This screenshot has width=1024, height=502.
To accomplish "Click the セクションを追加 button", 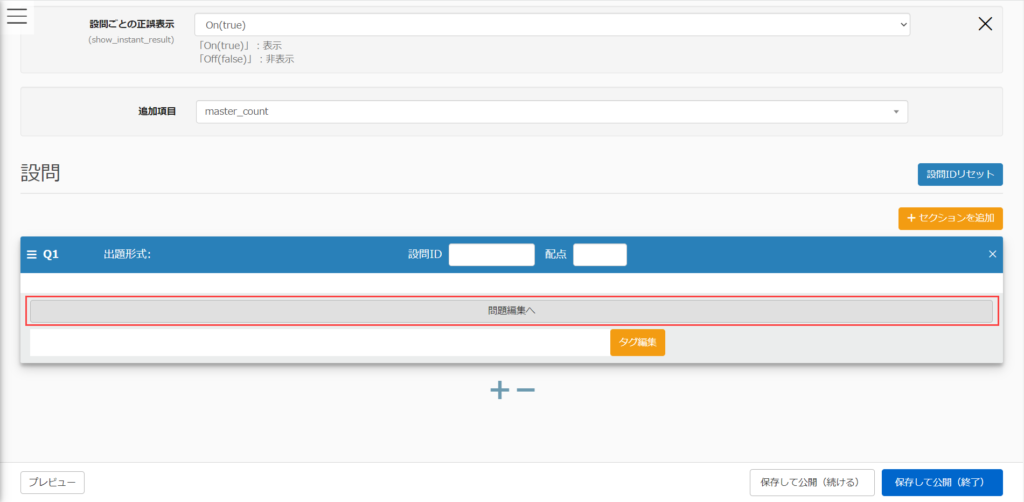I will tap(950, 218).
